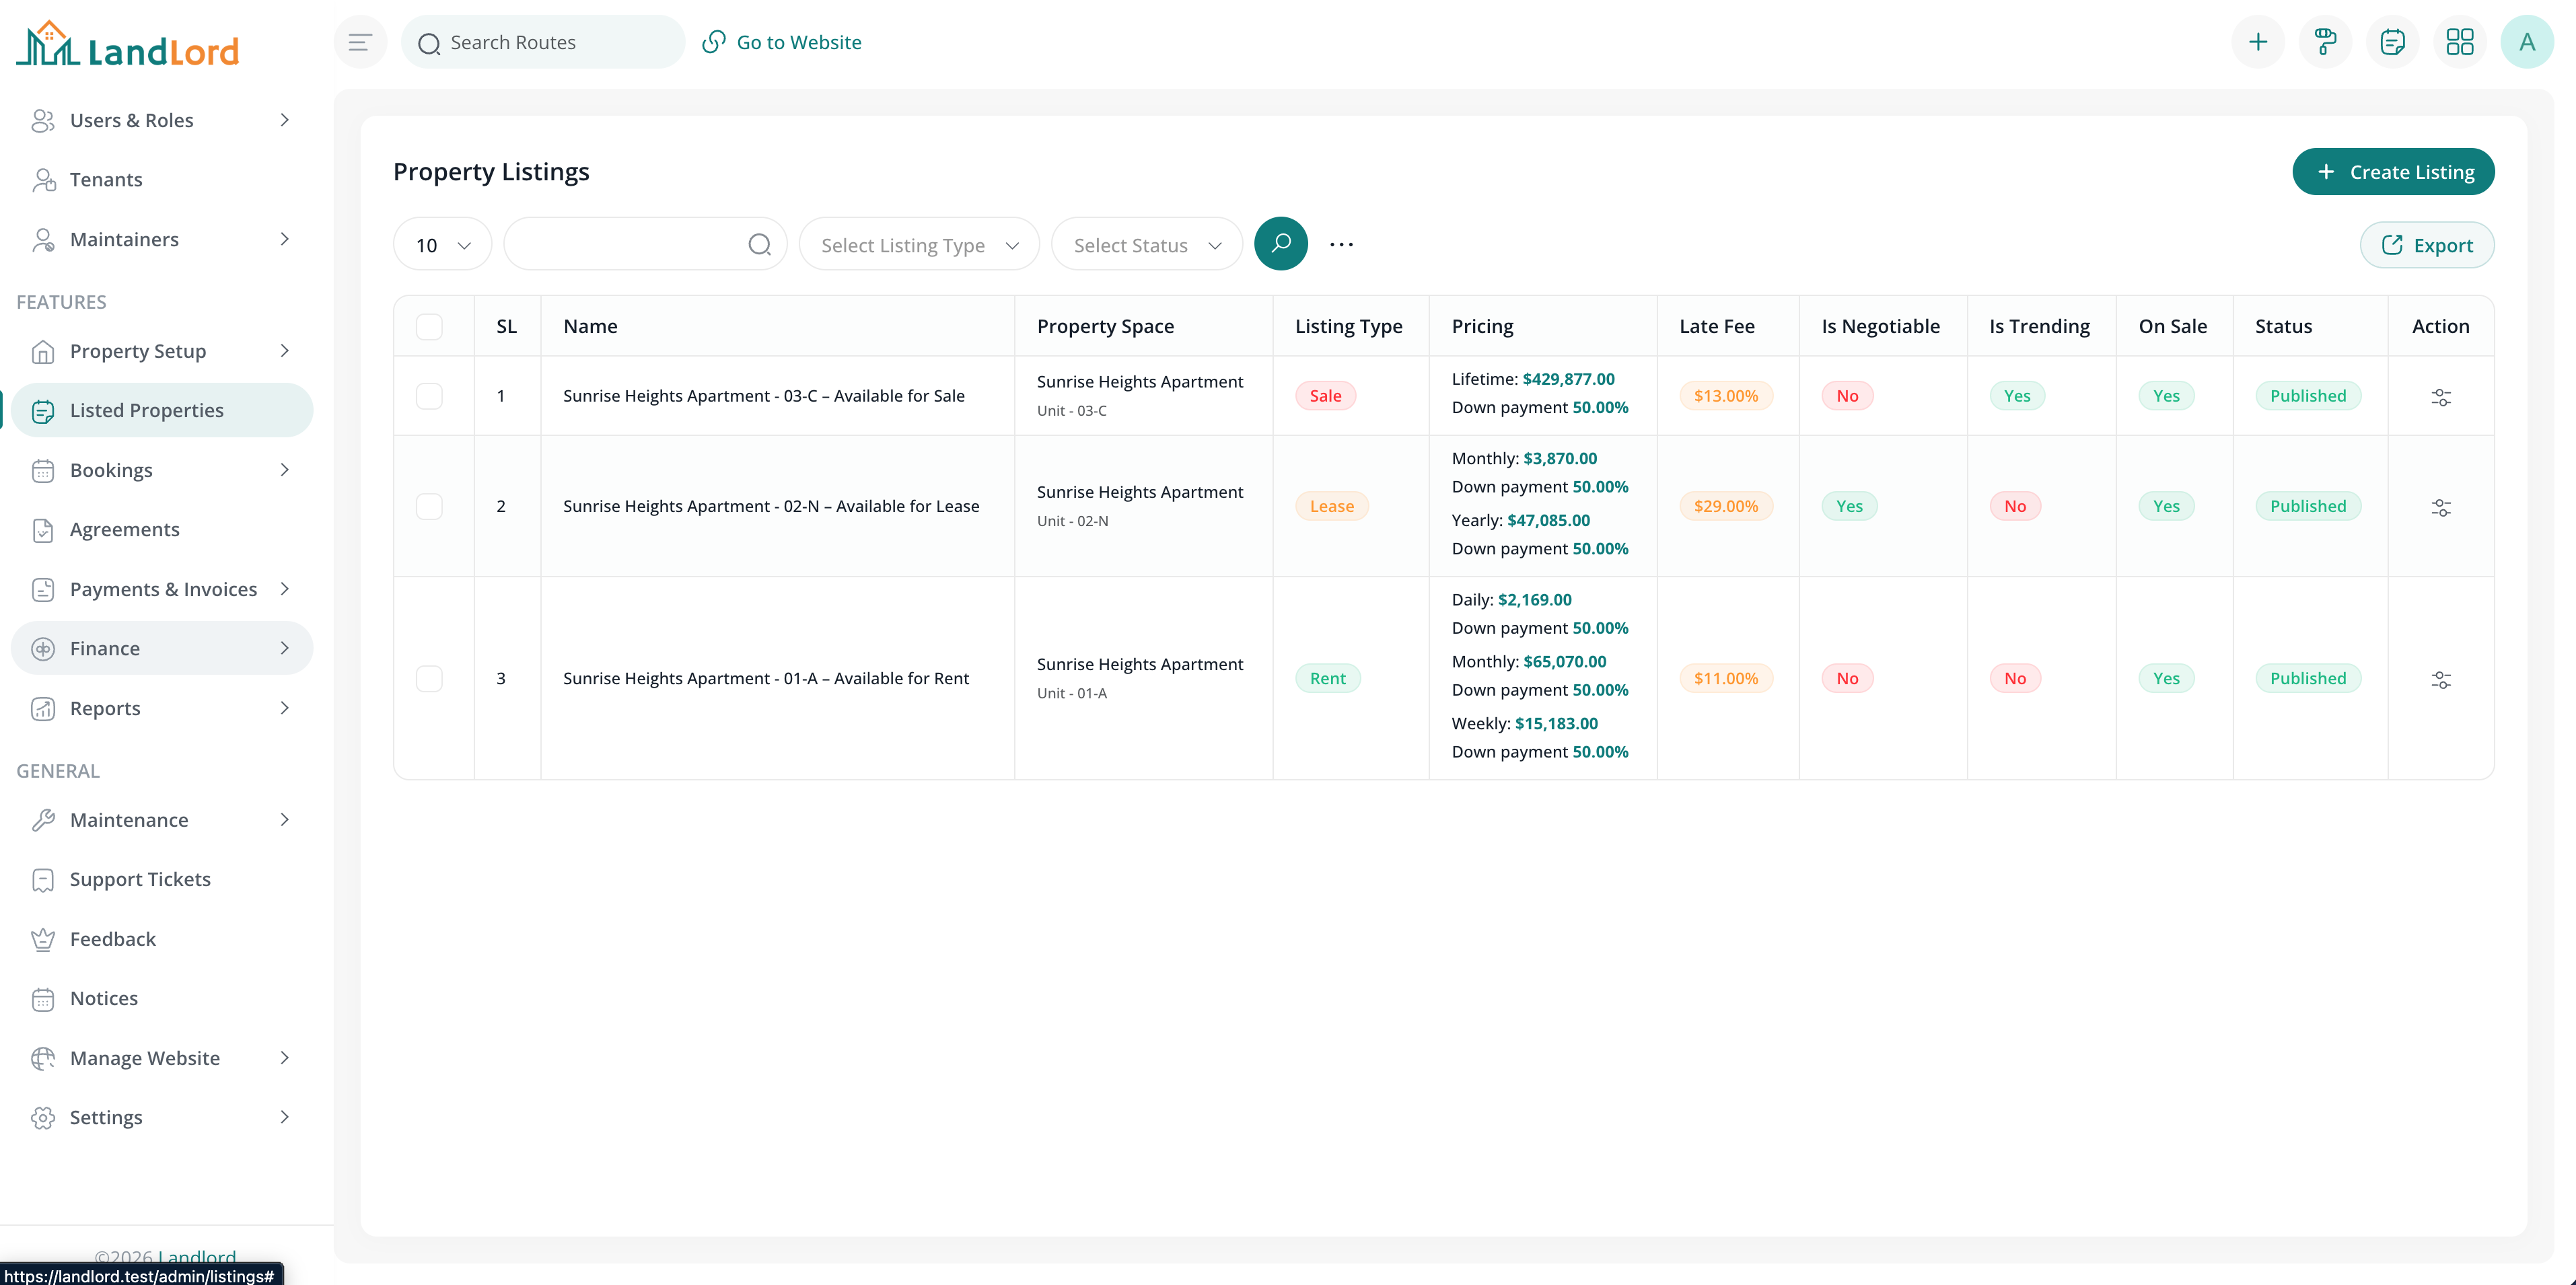The height and width of the screenshot is (1285, 2576).
Task: Click the teal search filter button
Action: [x=1280, y=244]
